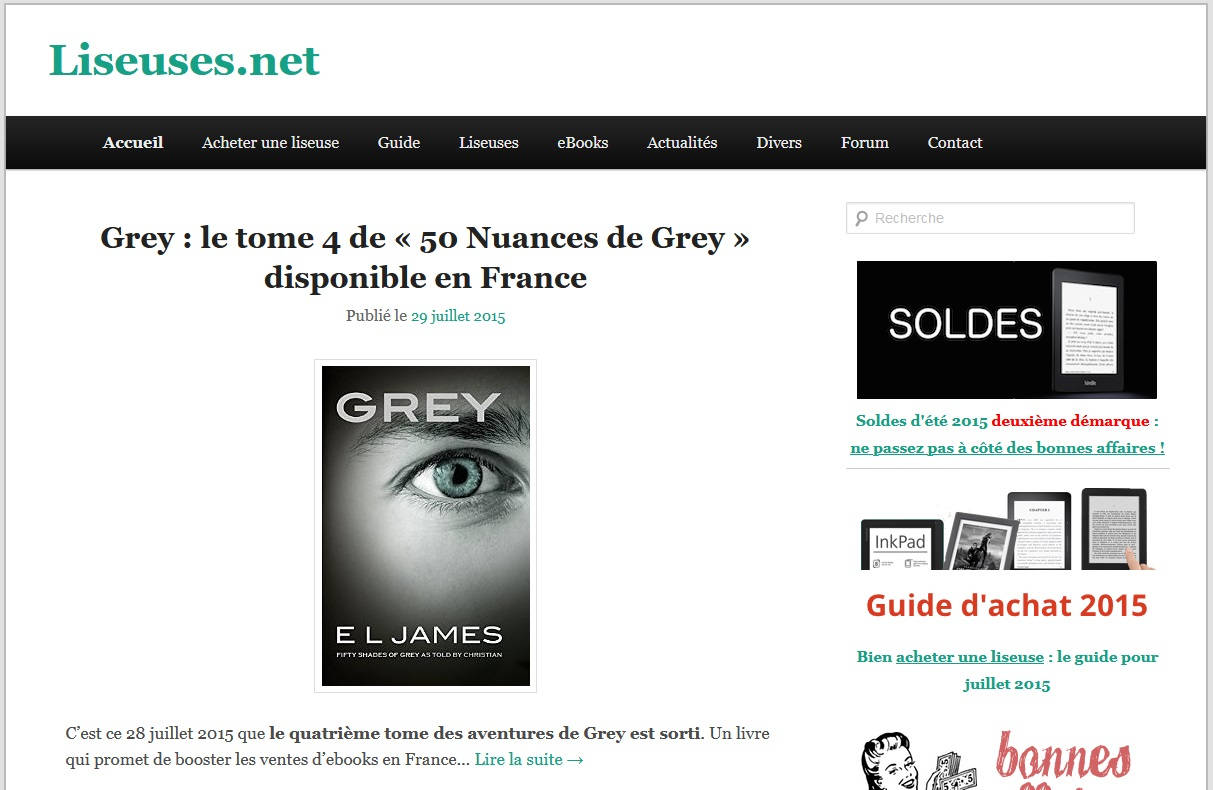Open the eBooks menu item
Viewport: 1213px width, 790px height.
pos(583,143)
